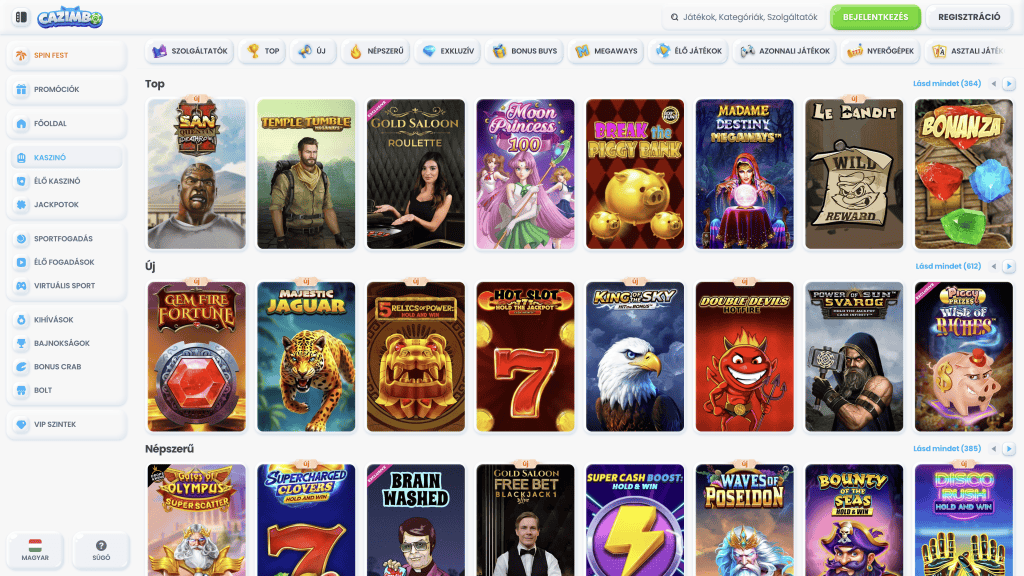The width and height of the screenshot is (1024, 576).
Task: Select the Bonus Buys category tab
Action: (x=524, y=51)
